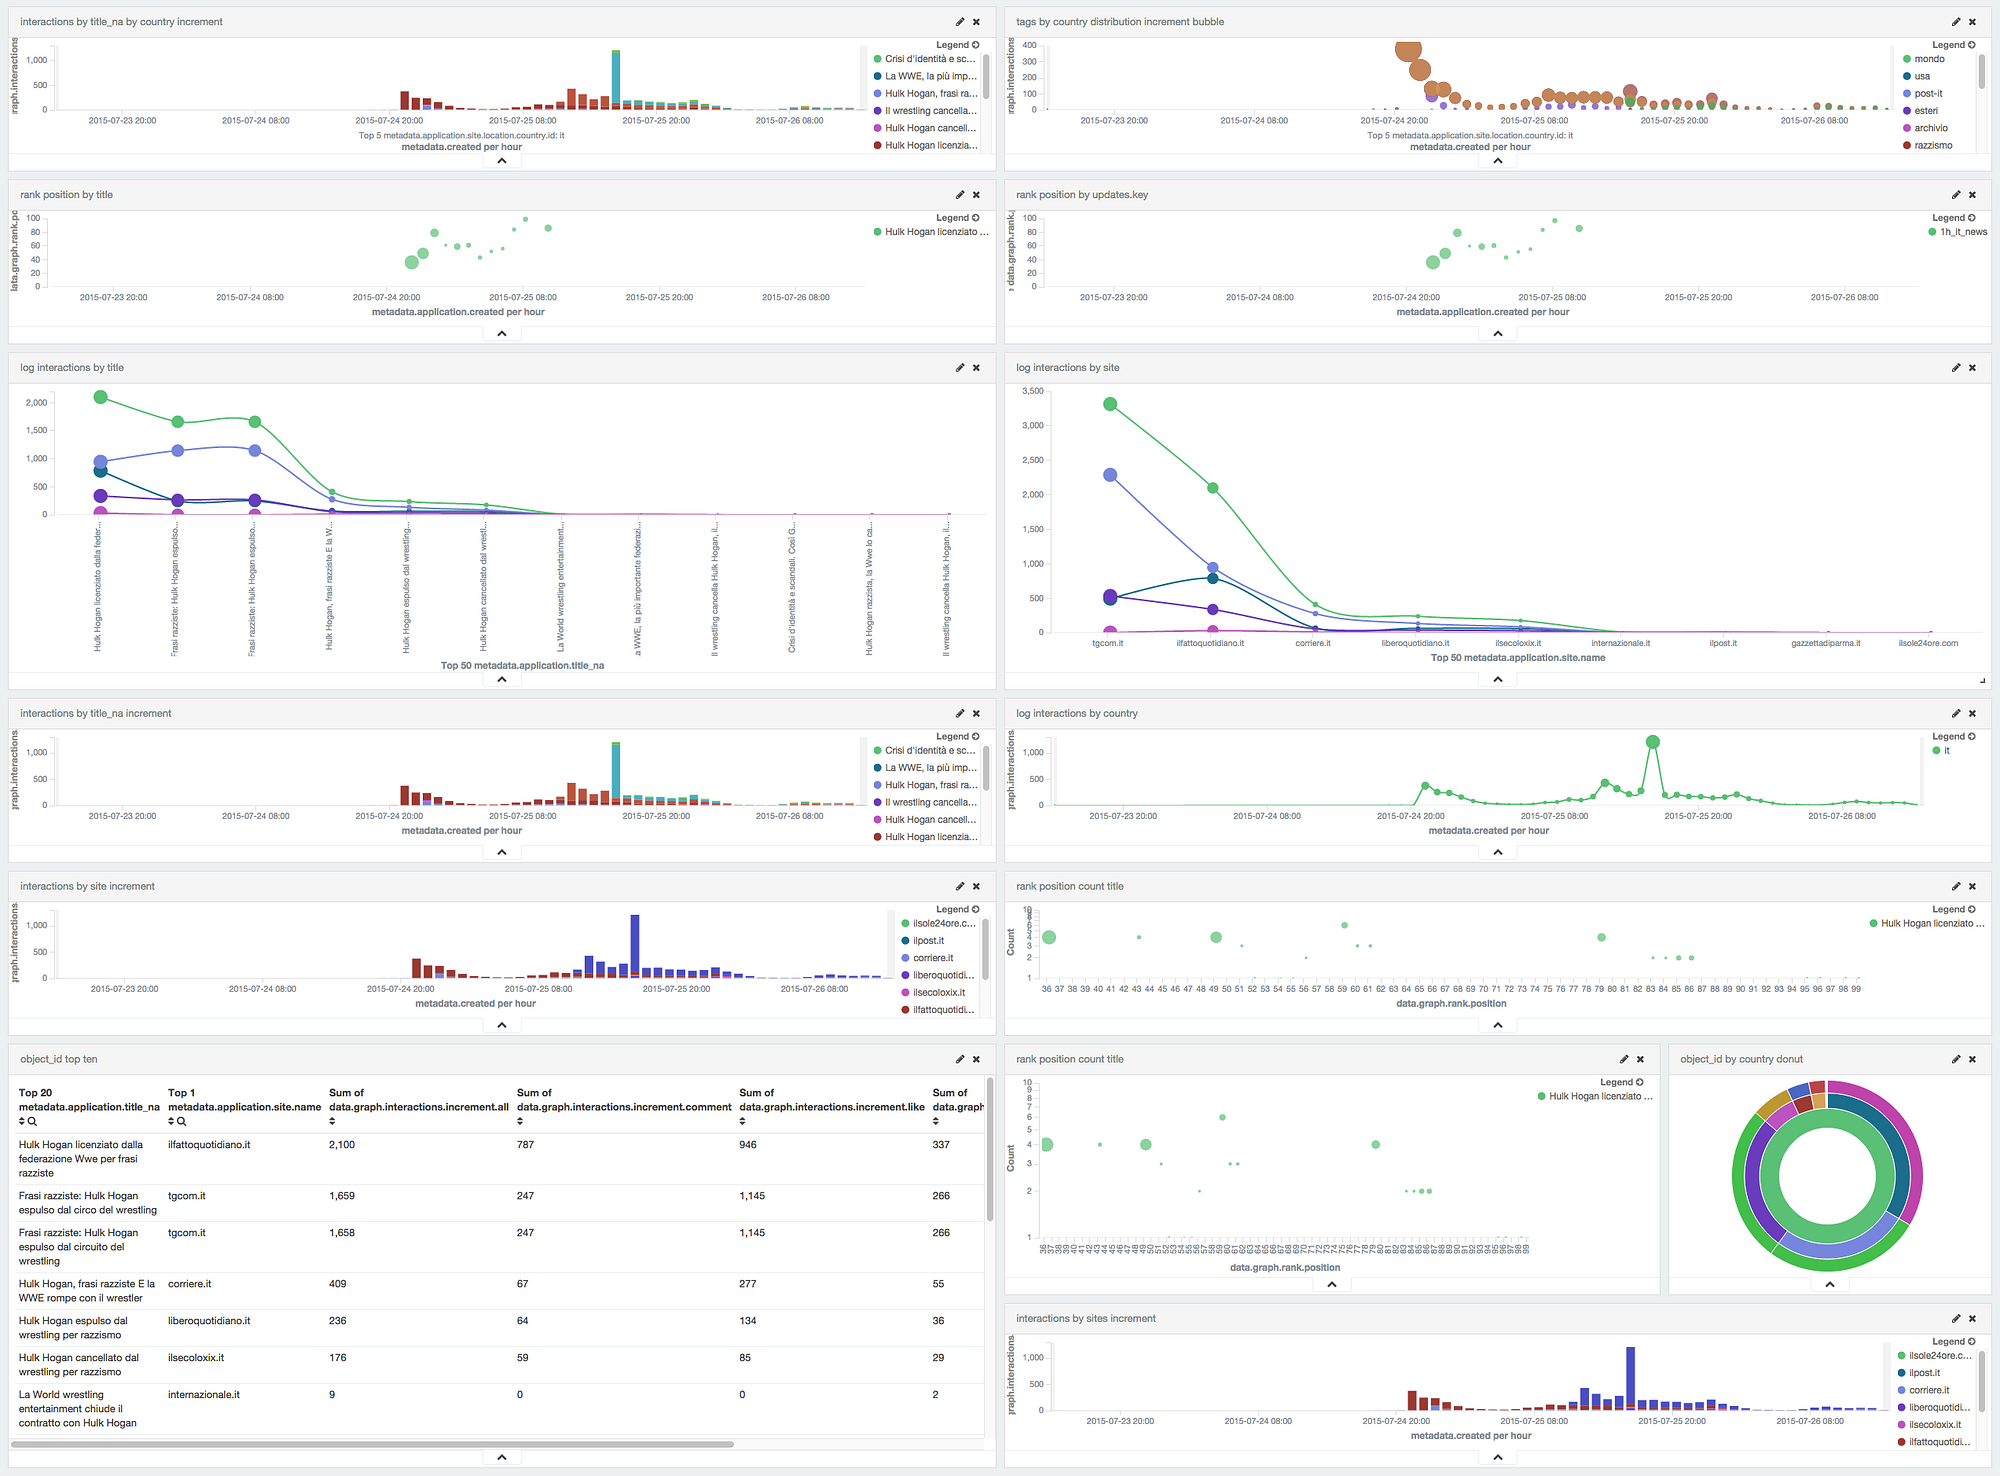Expand the spy caret under 'object_id top ten' table
2000x1476 pixels.
[x=502, y=1458]
